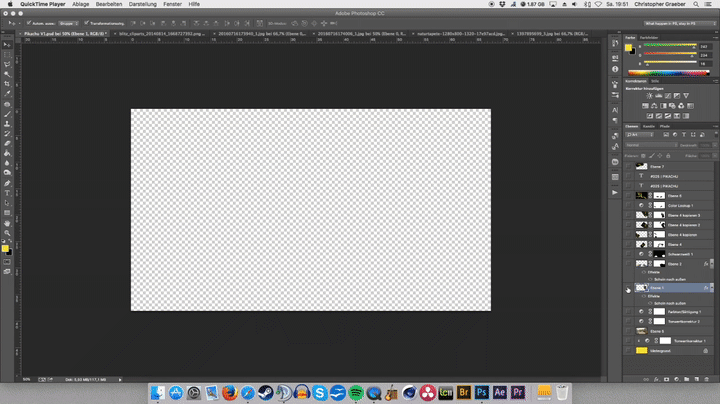Toggle the Autom. ausw. checkbox
The image size is (720, 404).
27,21
